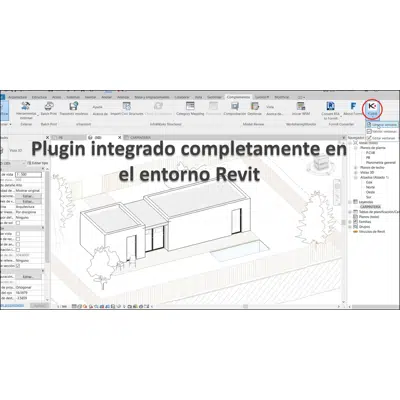The image size is (400, 400).
Task: Select the CARPINTERIA legend in browser
Action: click(x=370, y=207)
